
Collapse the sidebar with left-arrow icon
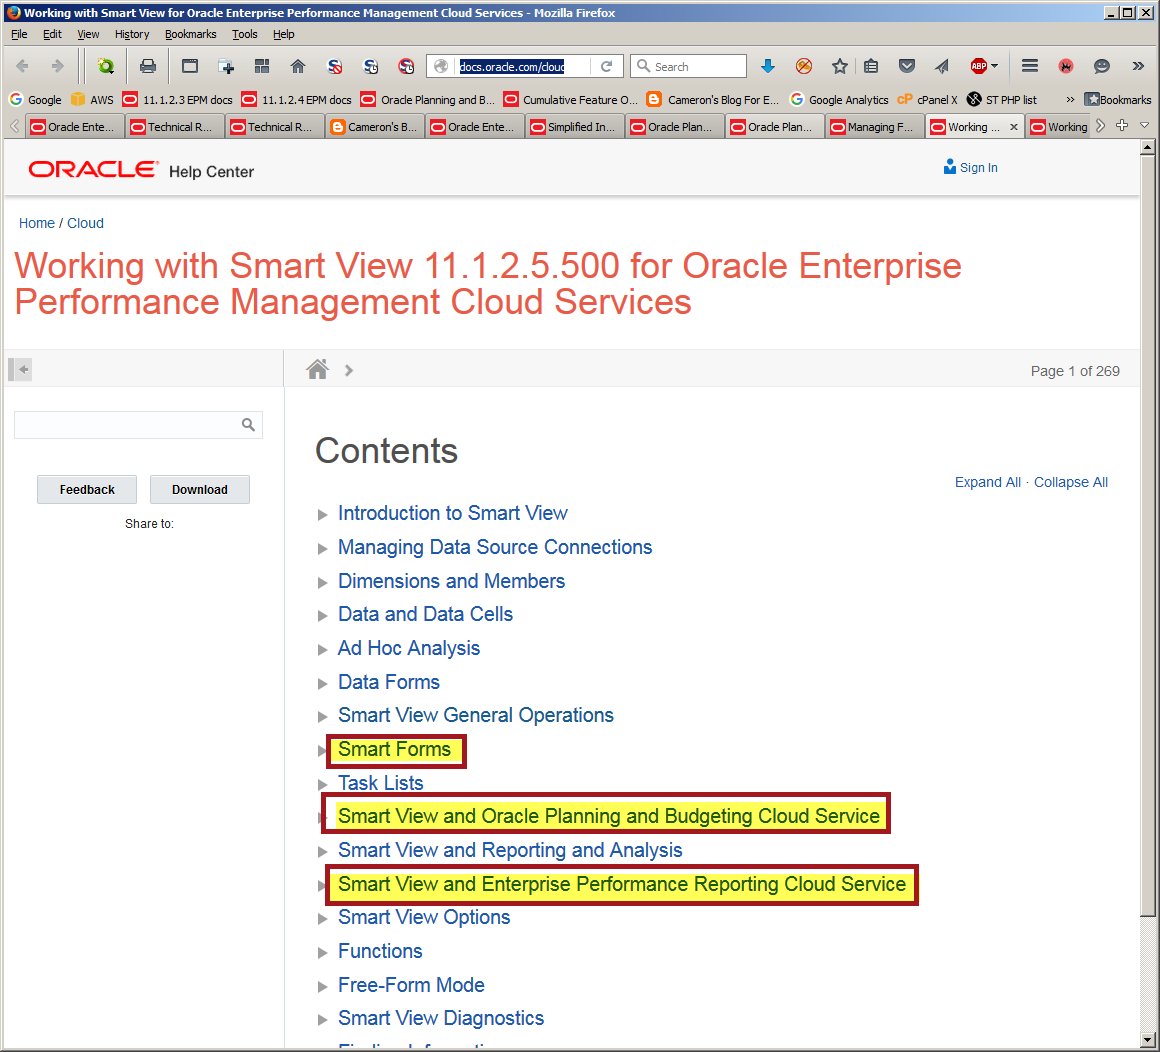point(21,369)
